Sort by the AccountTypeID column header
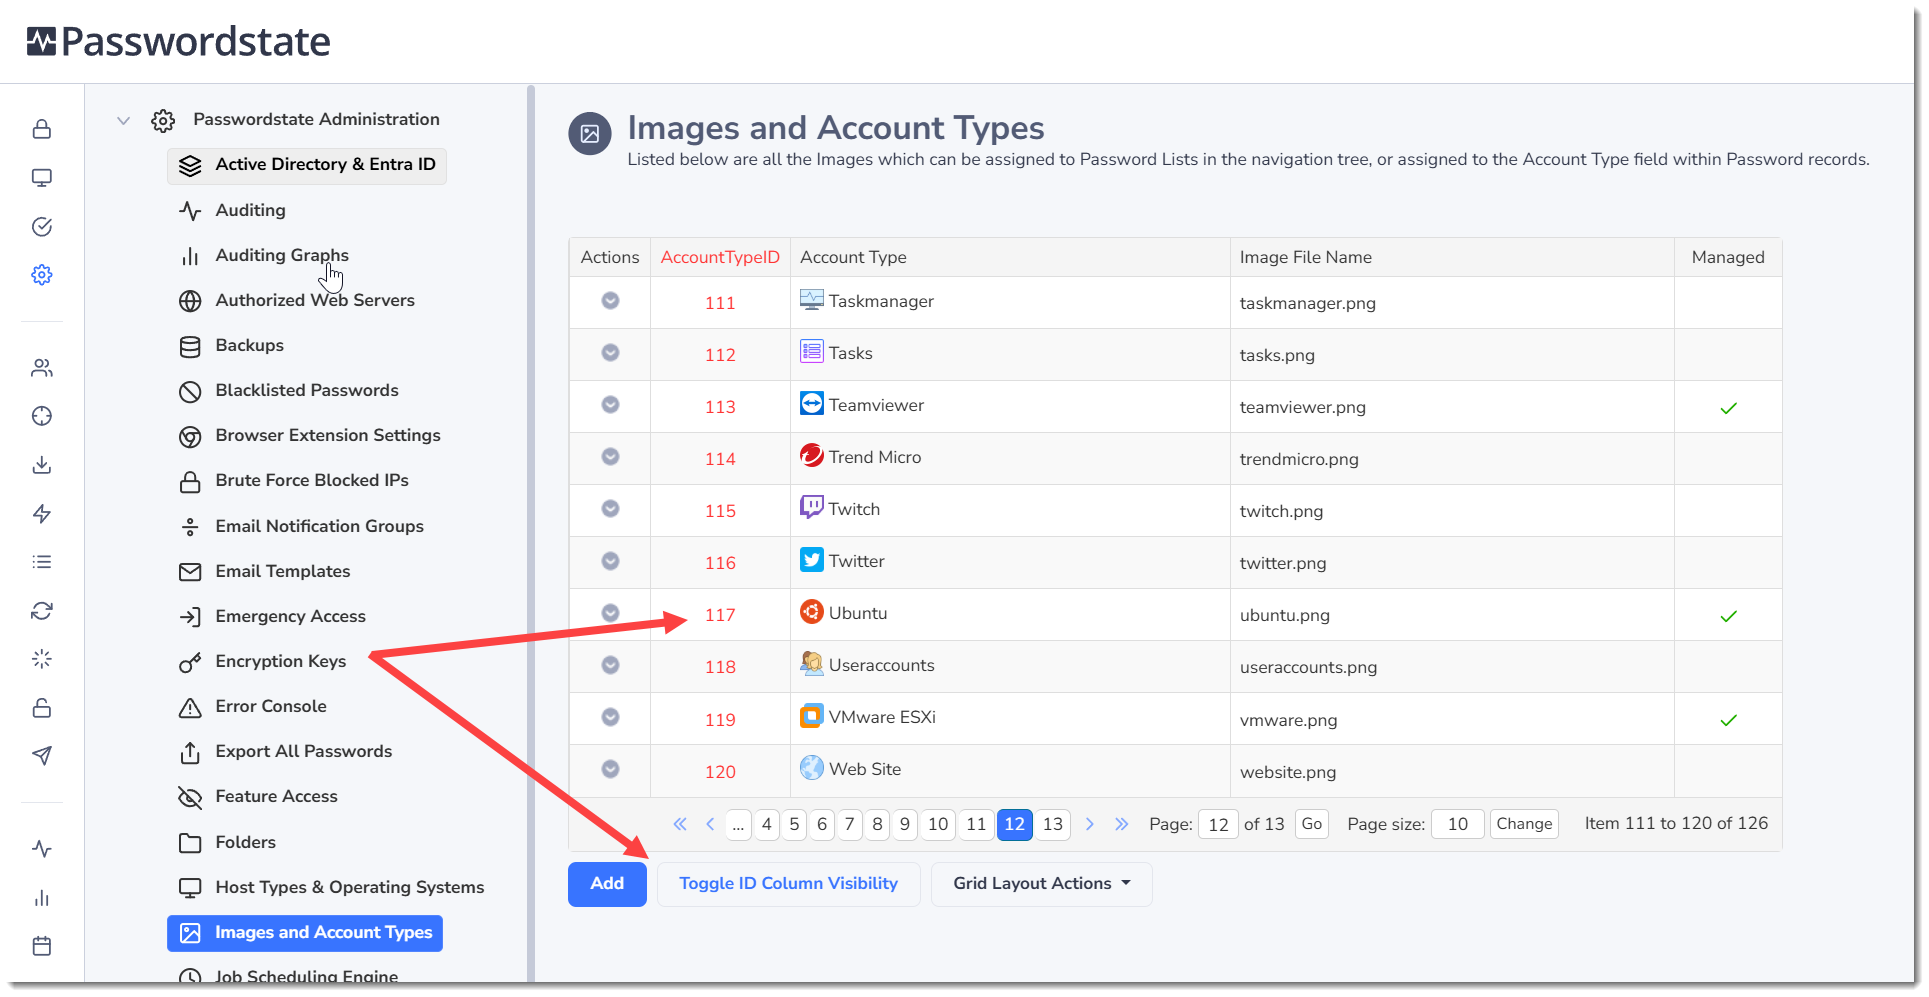Viewport: 1929px width, 997px height. pyautogui.click(x=720, y=257)
